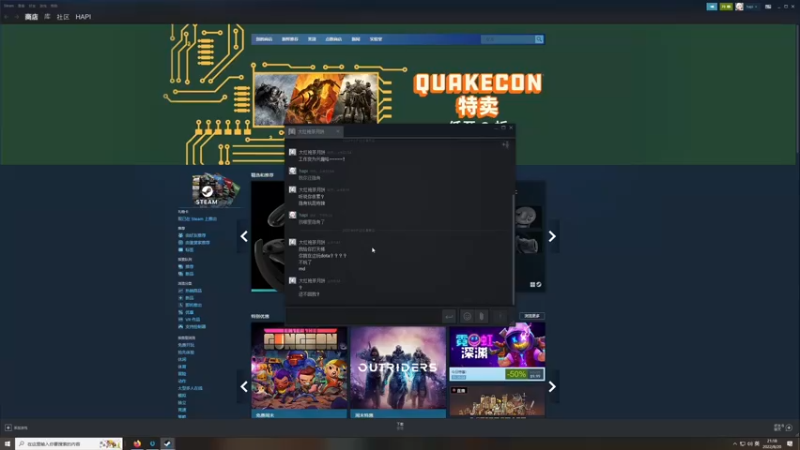Image resolution: width=800 pixels, height=450 pixels.
Task: Focus the chat message input box
Action: (363, 317)
